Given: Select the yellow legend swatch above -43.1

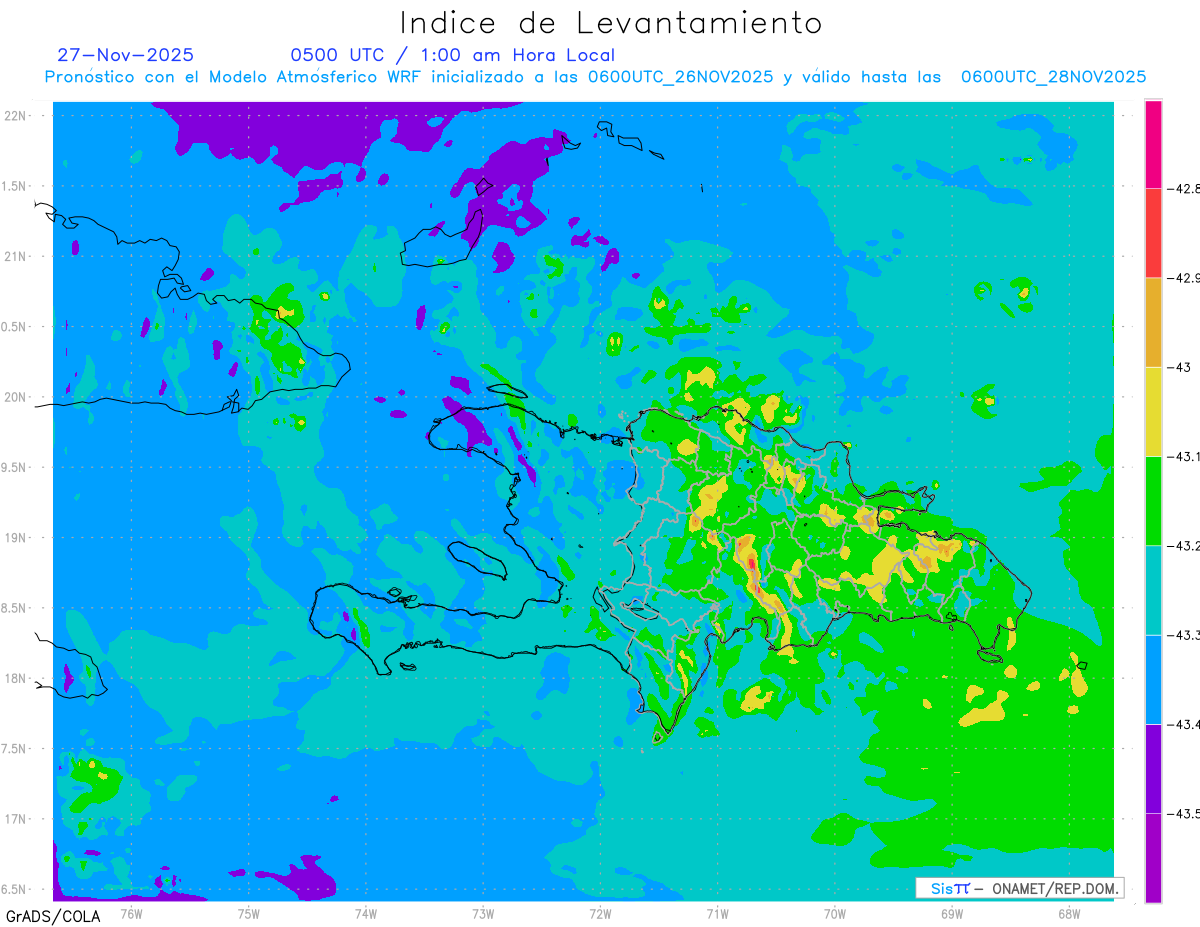Looking at the screenshot, I should [1153, 411].
